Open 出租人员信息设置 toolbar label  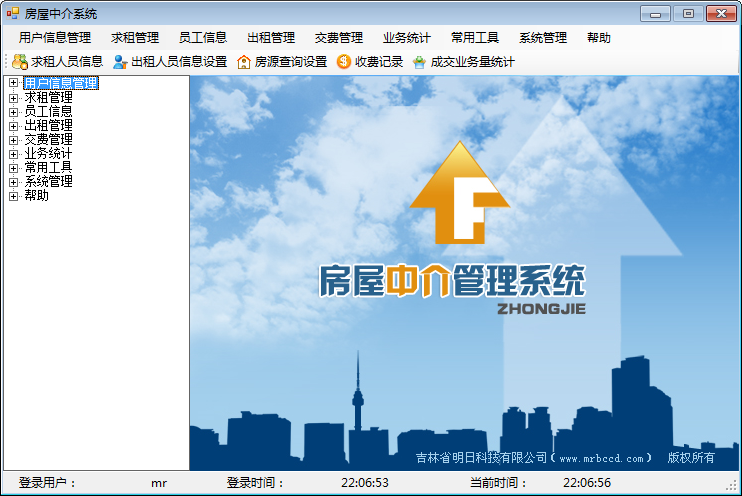point(179,62)
